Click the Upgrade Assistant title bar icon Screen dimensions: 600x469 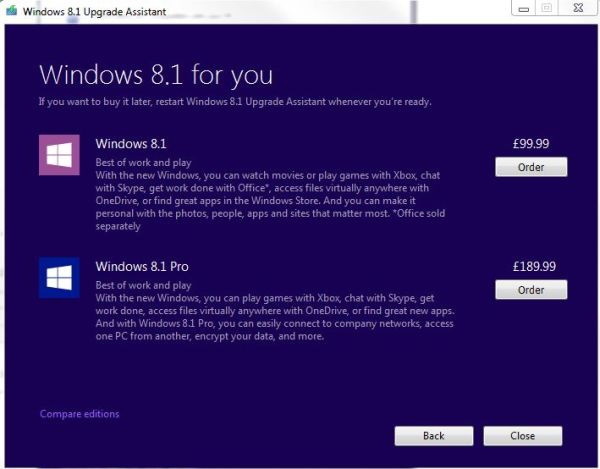tap(12, 10)
